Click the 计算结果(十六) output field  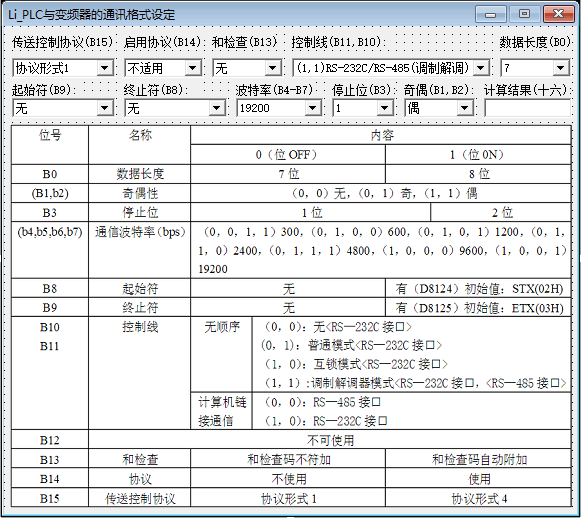pos(527,108)
